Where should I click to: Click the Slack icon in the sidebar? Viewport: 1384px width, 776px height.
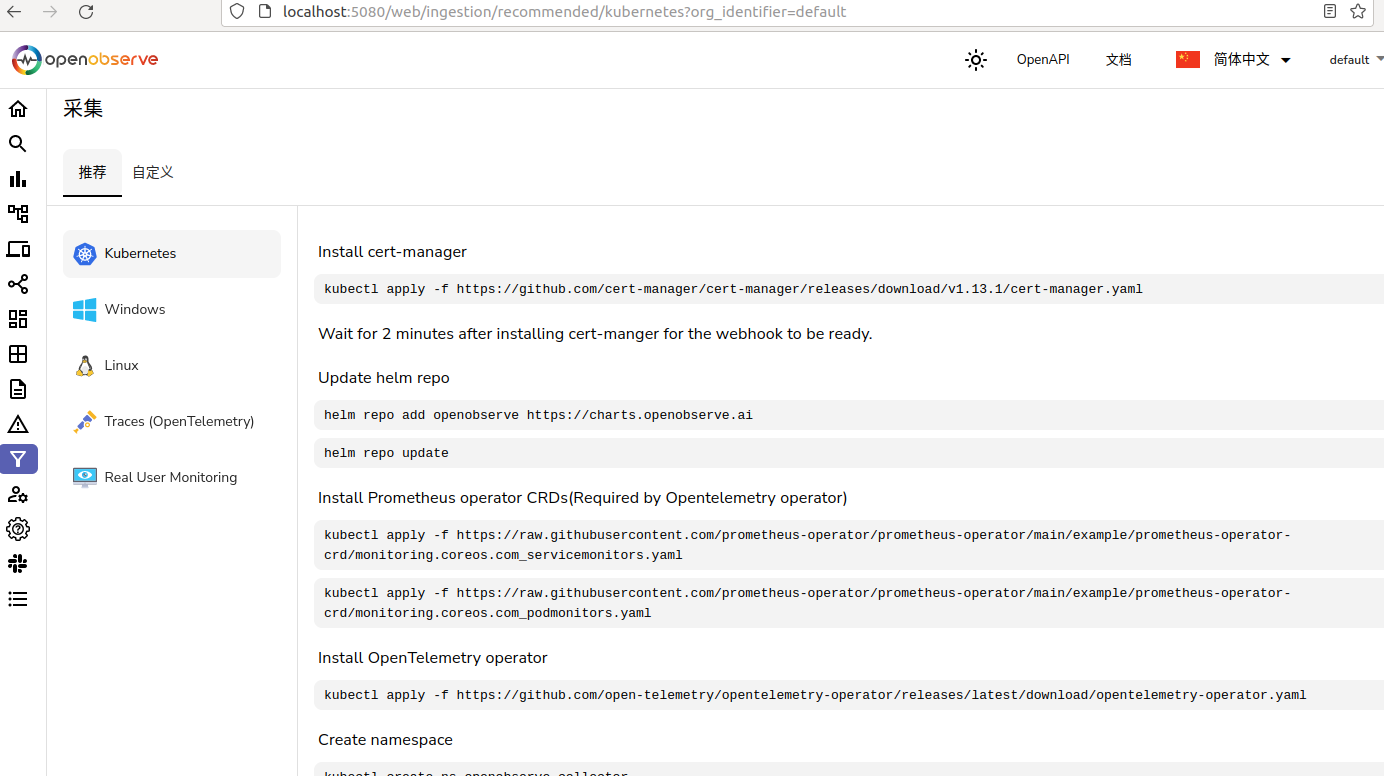(18, 563)
